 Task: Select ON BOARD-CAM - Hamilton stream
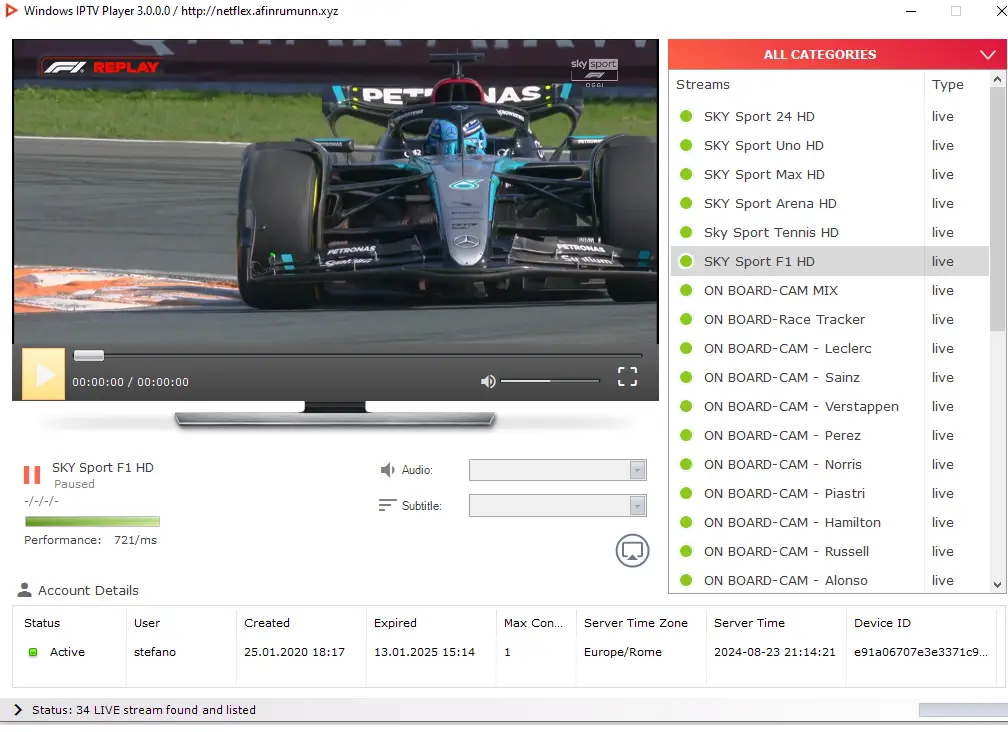[829, 522]
